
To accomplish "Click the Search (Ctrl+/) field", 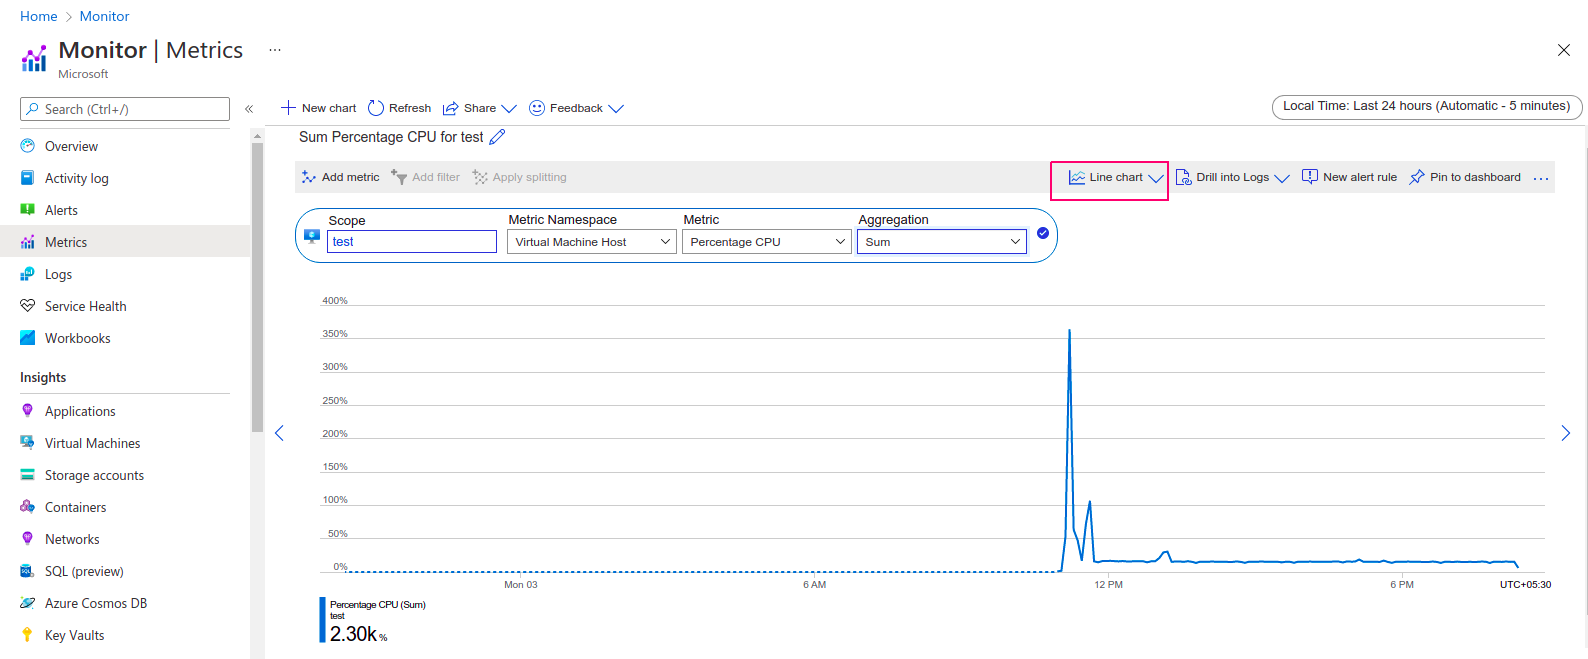I will [125, 109].
